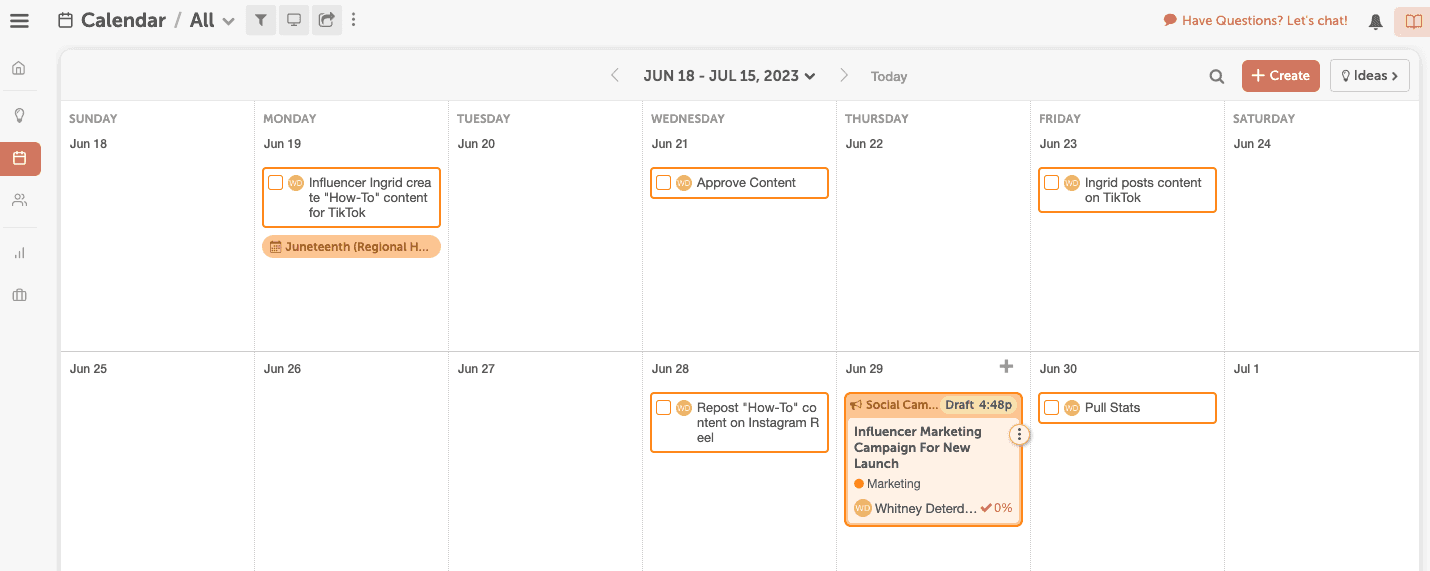Tick the Ingrid posts content checkbox

(1051, 183)
